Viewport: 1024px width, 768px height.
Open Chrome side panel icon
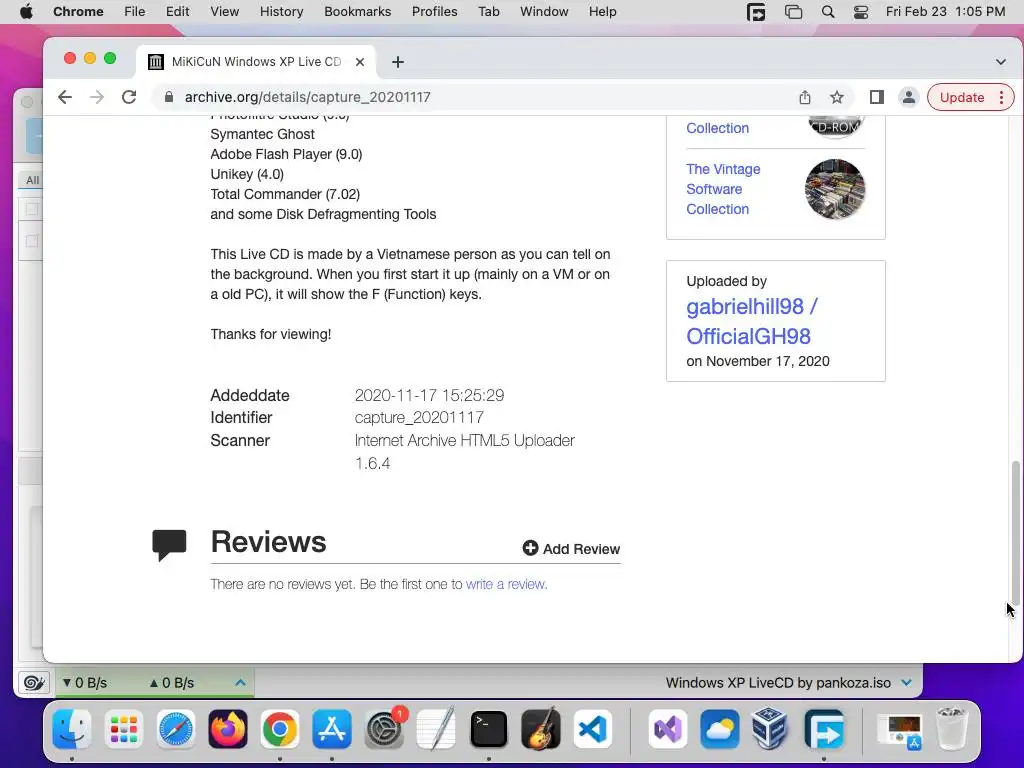coord(876,97)
